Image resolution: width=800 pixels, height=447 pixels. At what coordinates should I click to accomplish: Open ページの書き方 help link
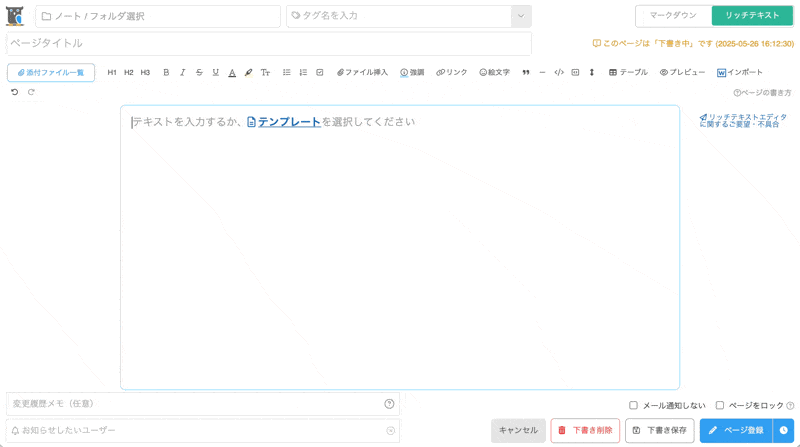tap(762, 93)
